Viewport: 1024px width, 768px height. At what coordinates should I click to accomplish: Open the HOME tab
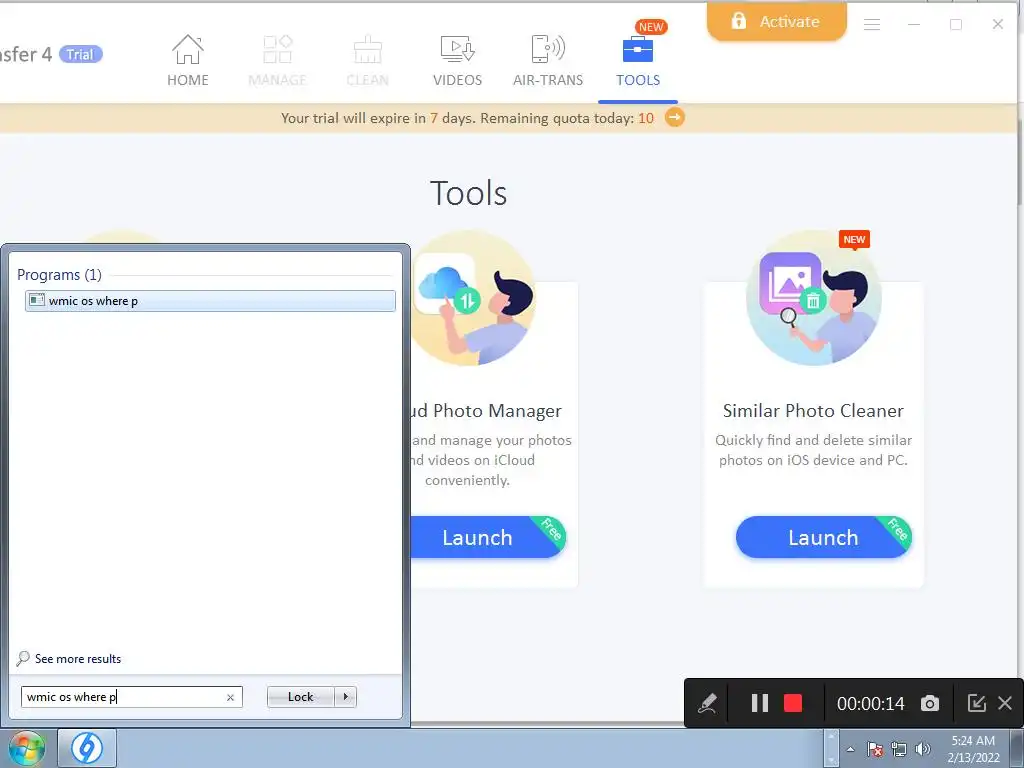[187, 61]
